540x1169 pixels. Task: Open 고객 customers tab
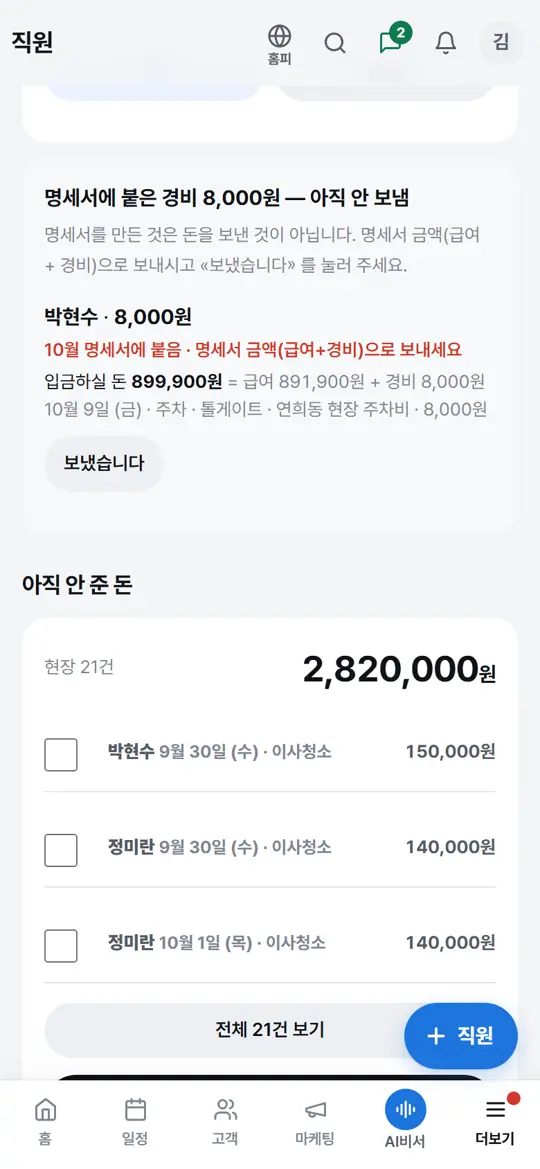click(x=225, y=1121)
